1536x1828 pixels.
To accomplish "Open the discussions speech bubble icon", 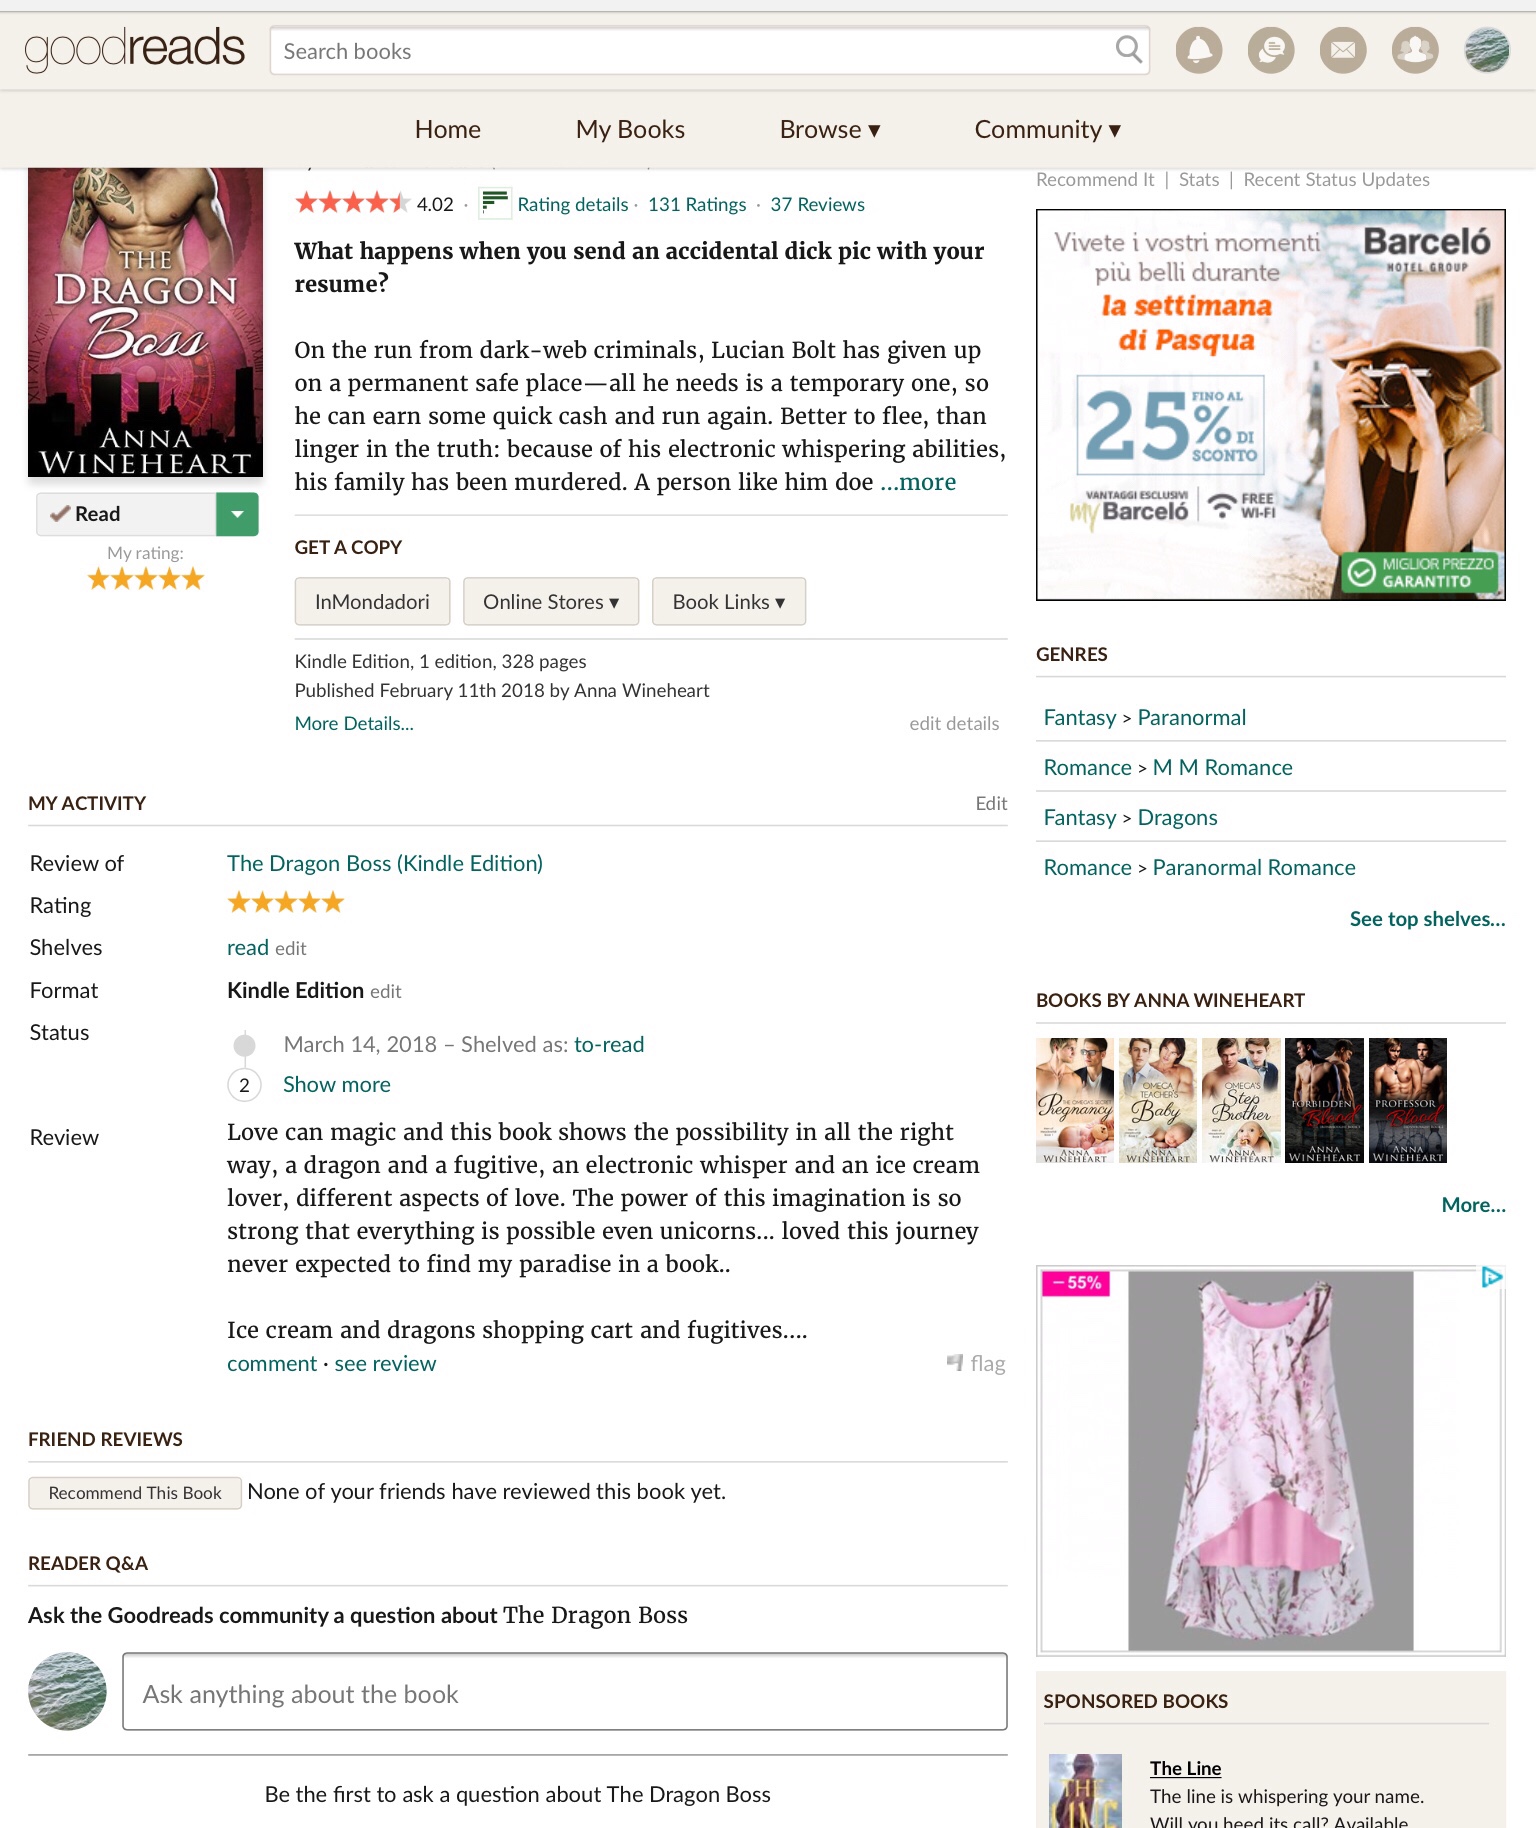I will [1271, 50].
